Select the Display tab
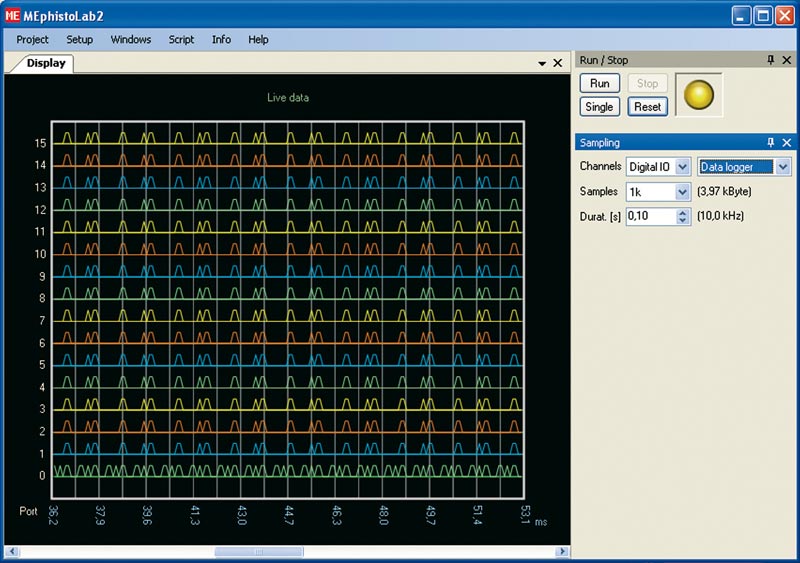This screenshot has height=563, width=800. [45, 63]
